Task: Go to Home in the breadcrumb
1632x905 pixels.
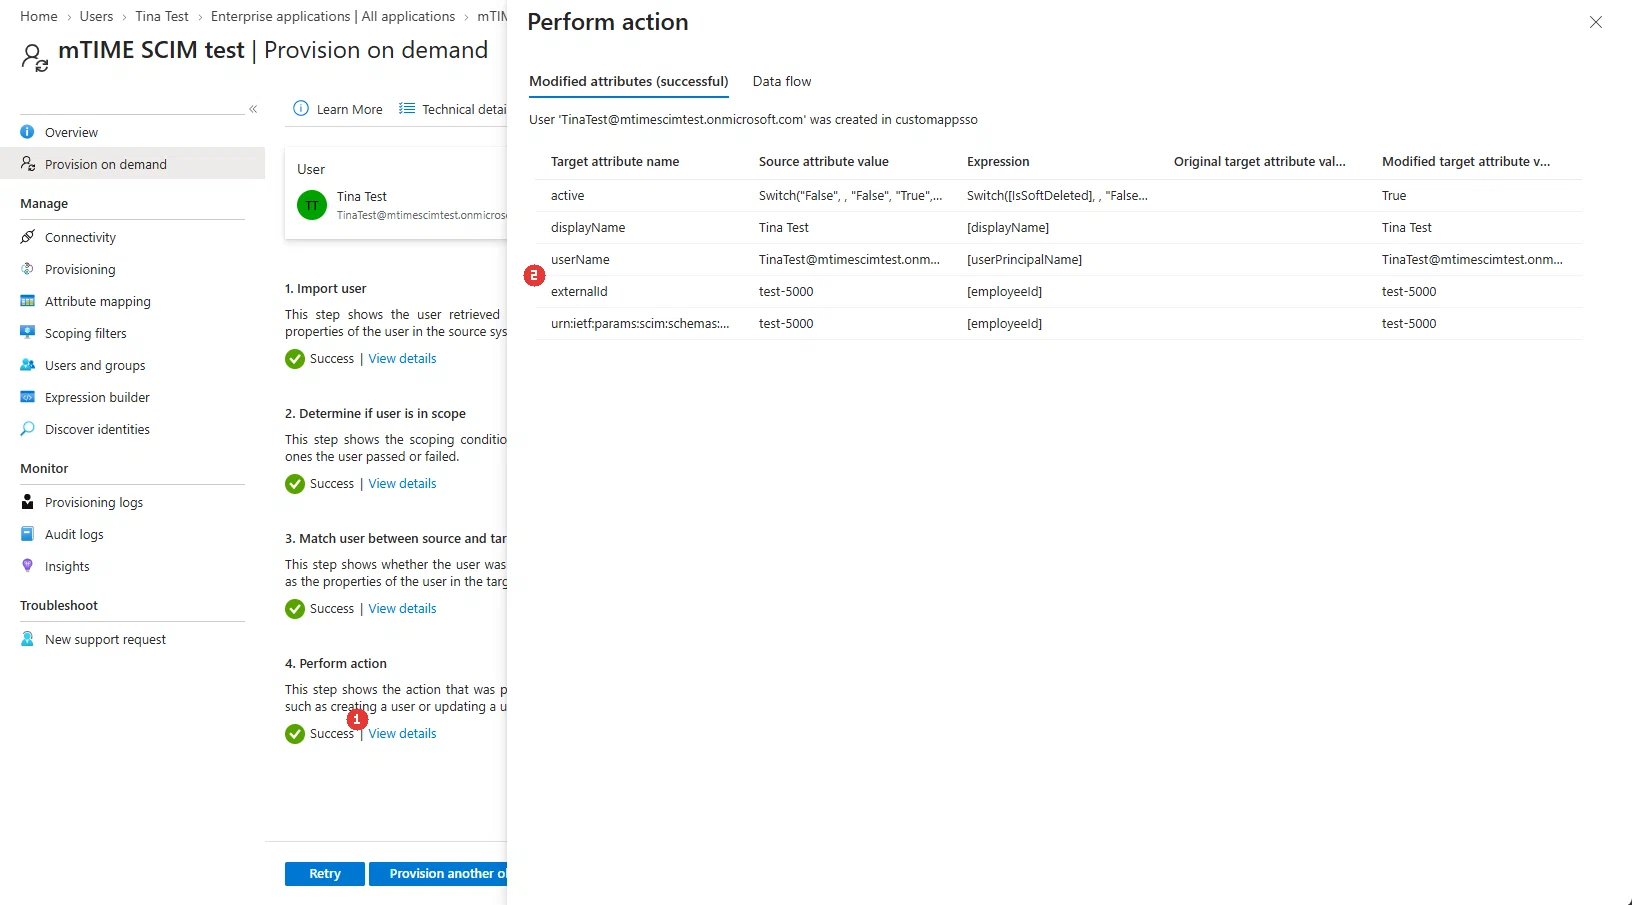Action: [x=39, y=17]
